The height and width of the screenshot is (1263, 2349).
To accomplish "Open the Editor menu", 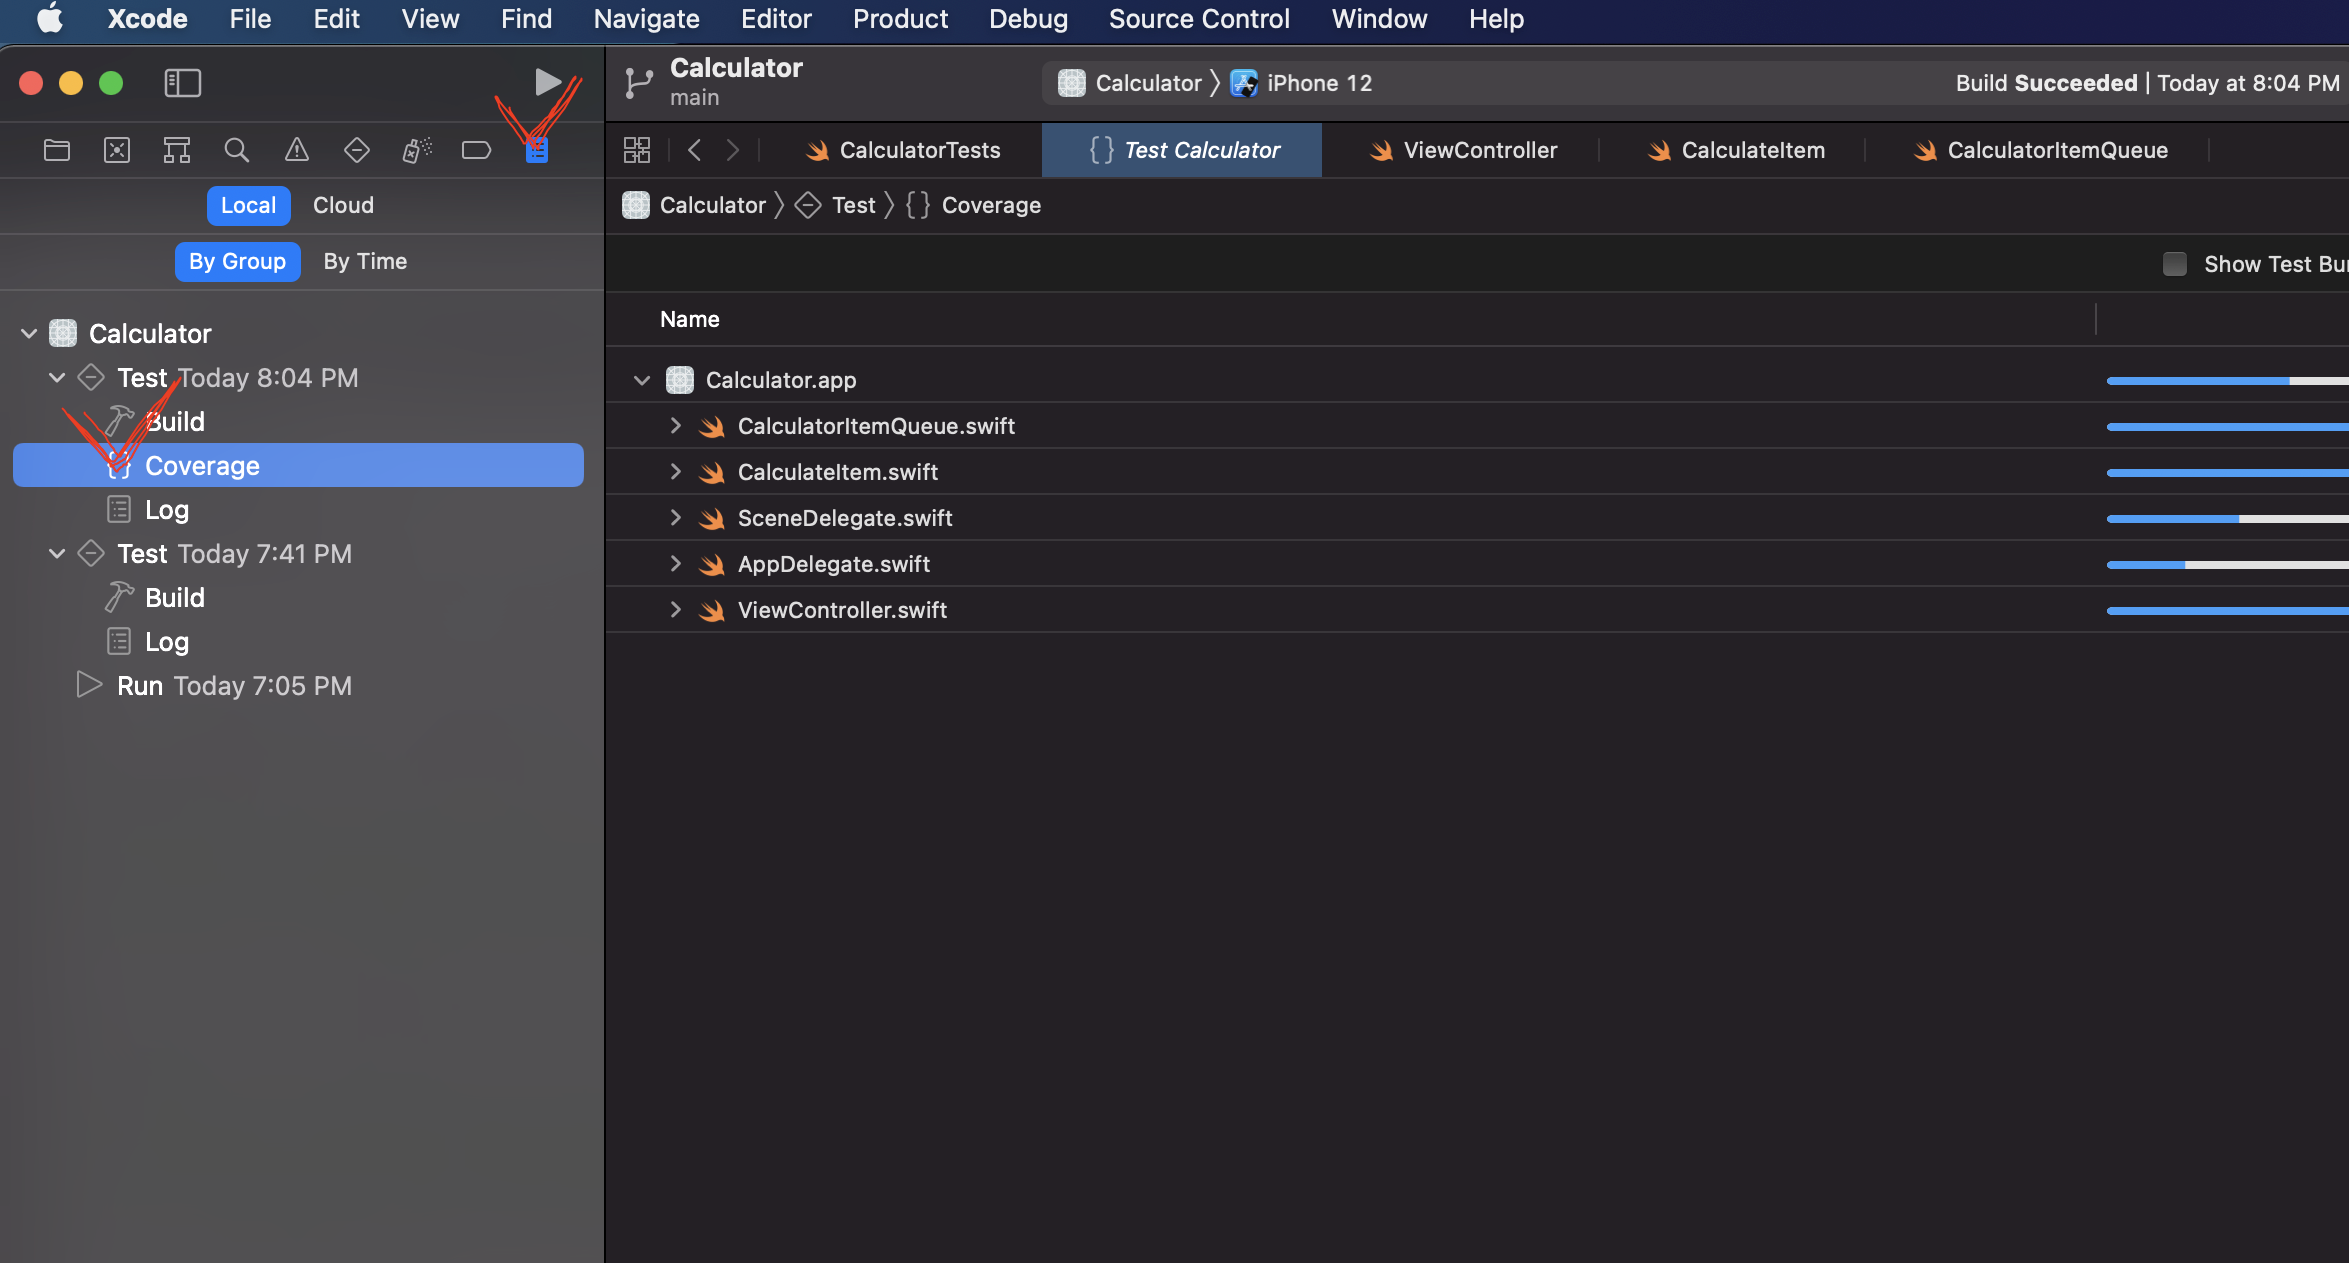I will (x=776, y=19).
